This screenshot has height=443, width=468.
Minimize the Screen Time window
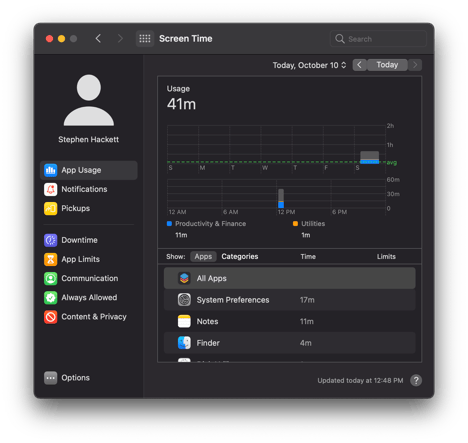click(x=61, y=39)
